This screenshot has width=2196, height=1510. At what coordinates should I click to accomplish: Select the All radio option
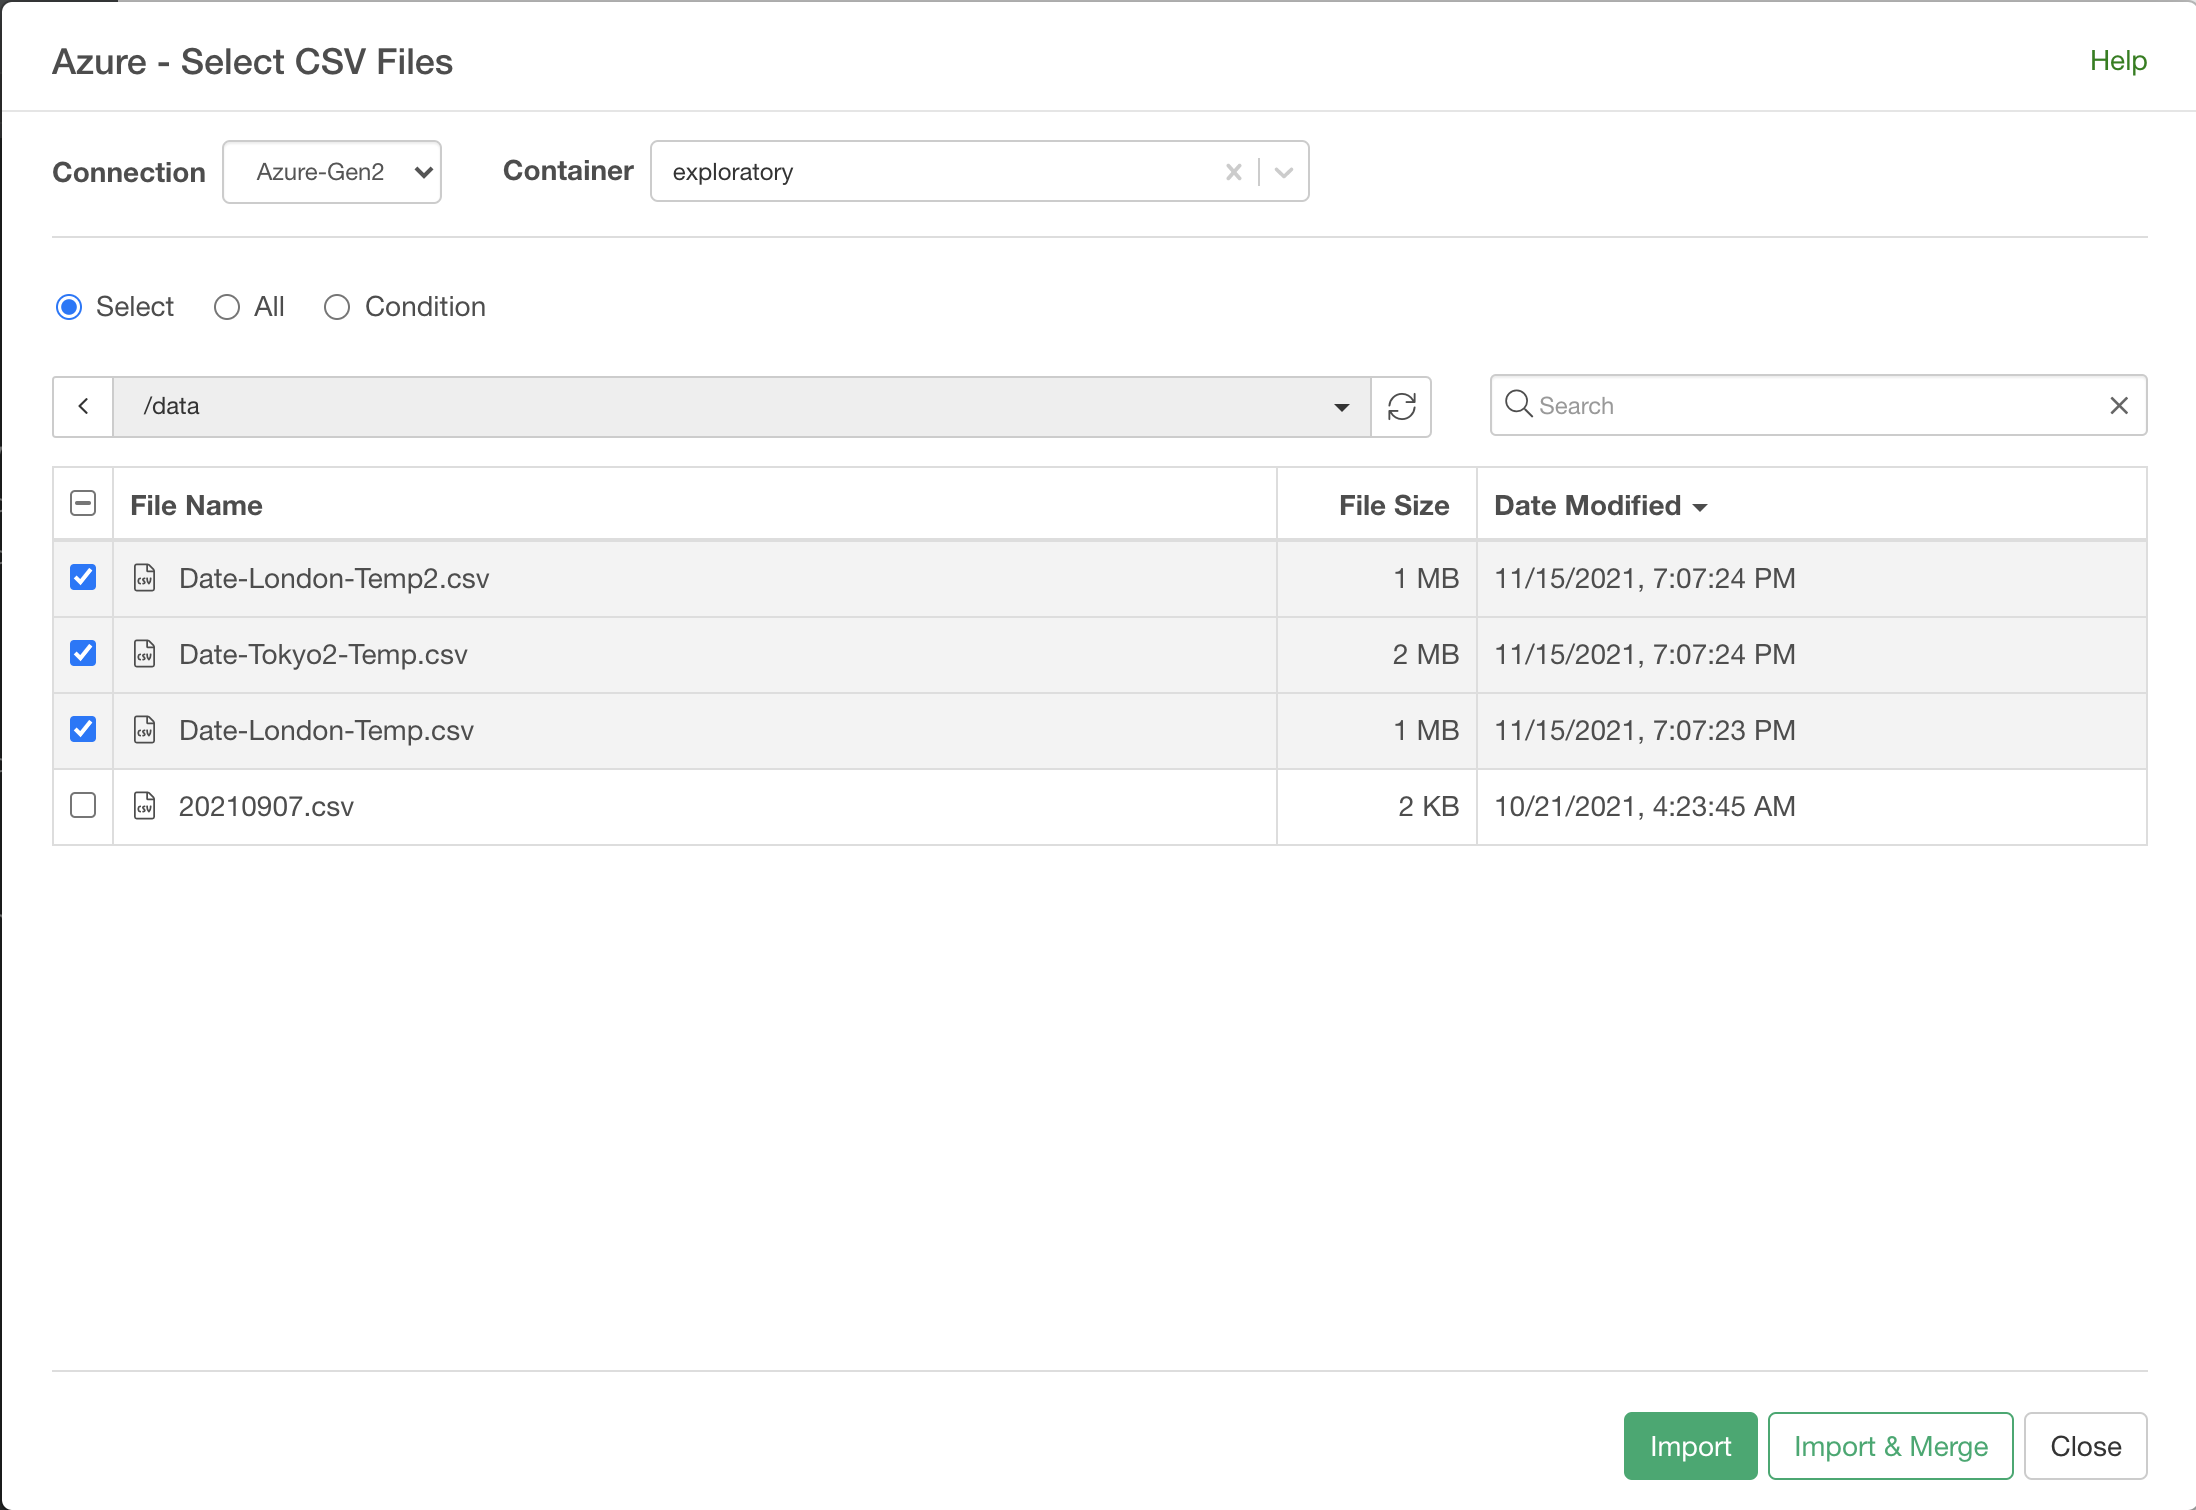pyautogui.click(x=227, y=307)
